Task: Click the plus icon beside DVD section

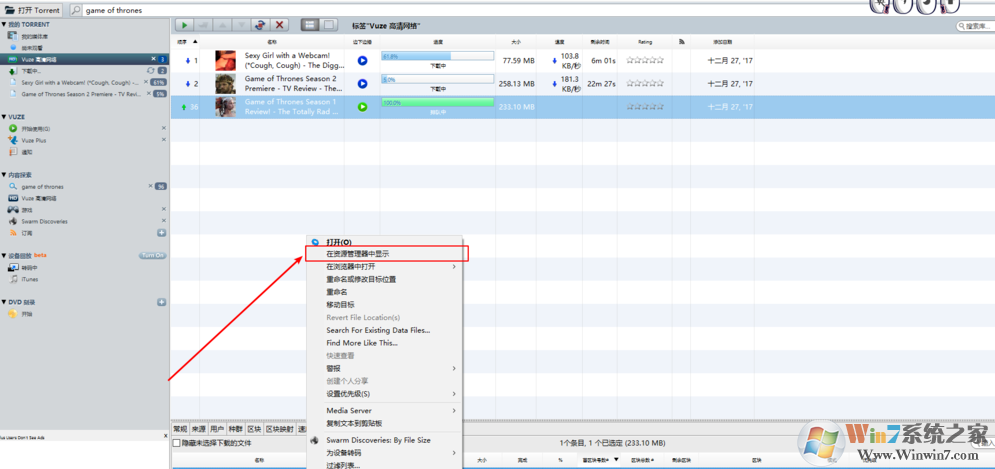Action: [161, 302]
